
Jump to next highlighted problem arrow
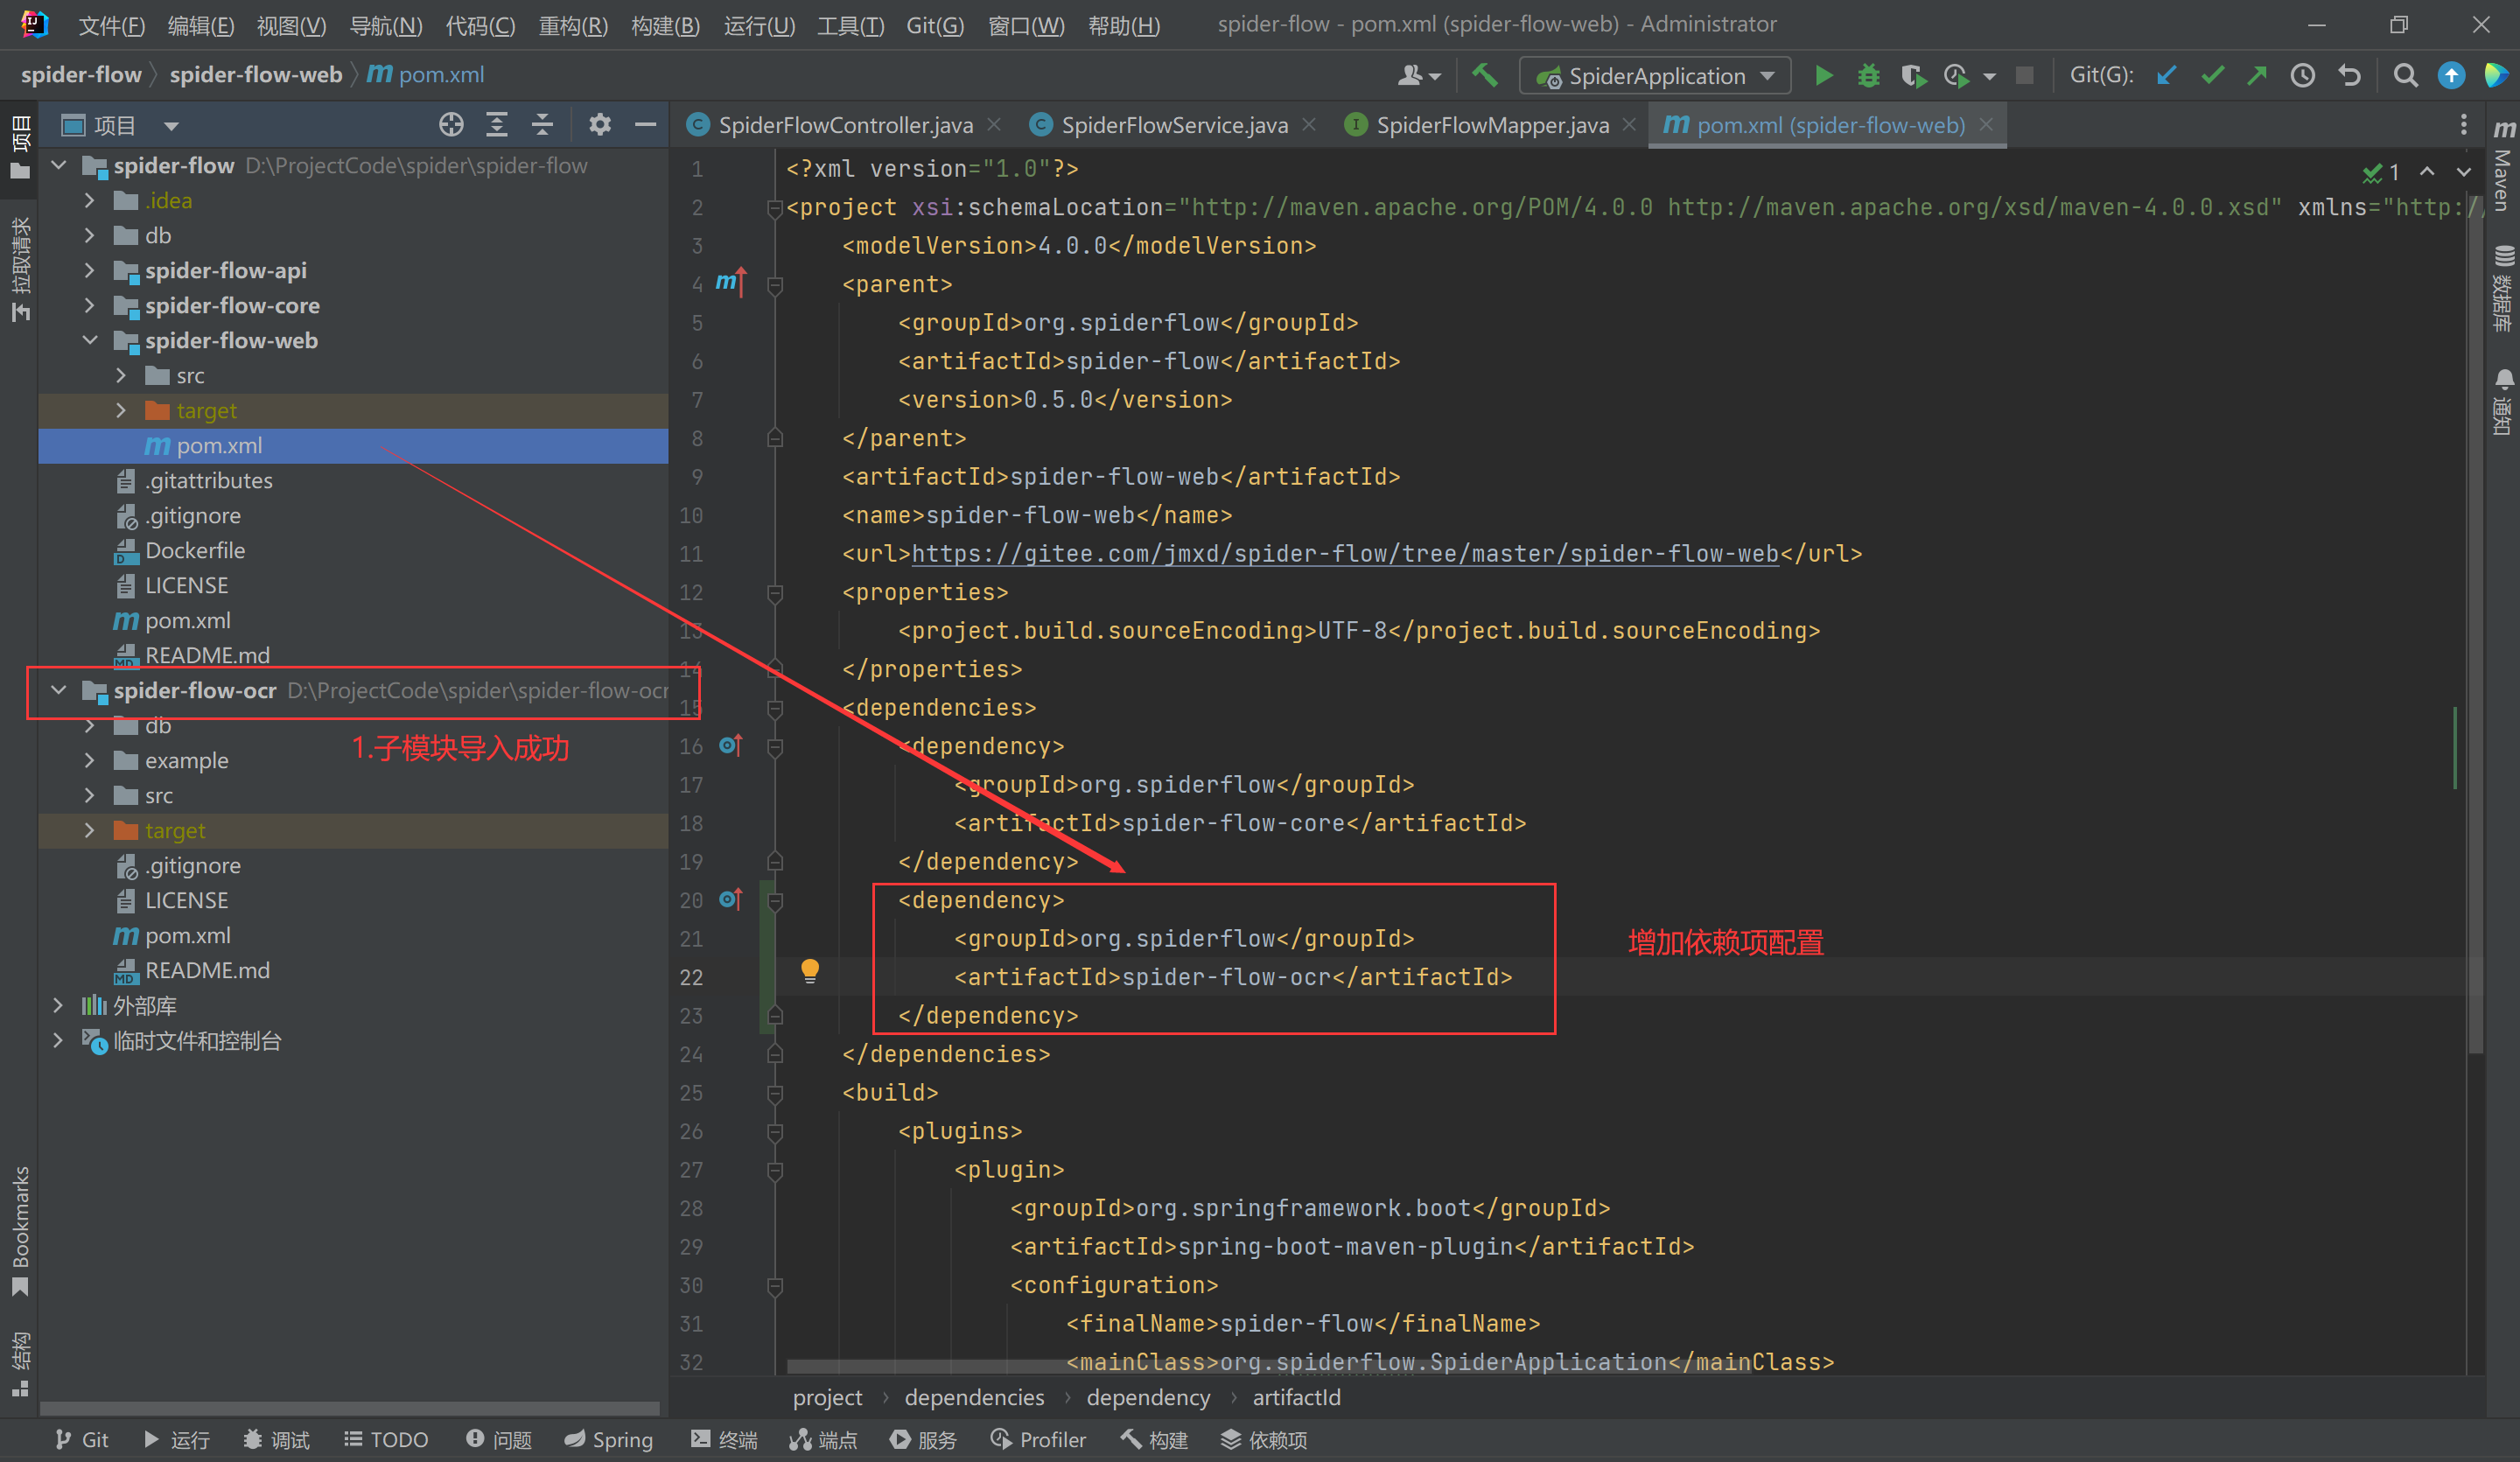(2463, 172)
